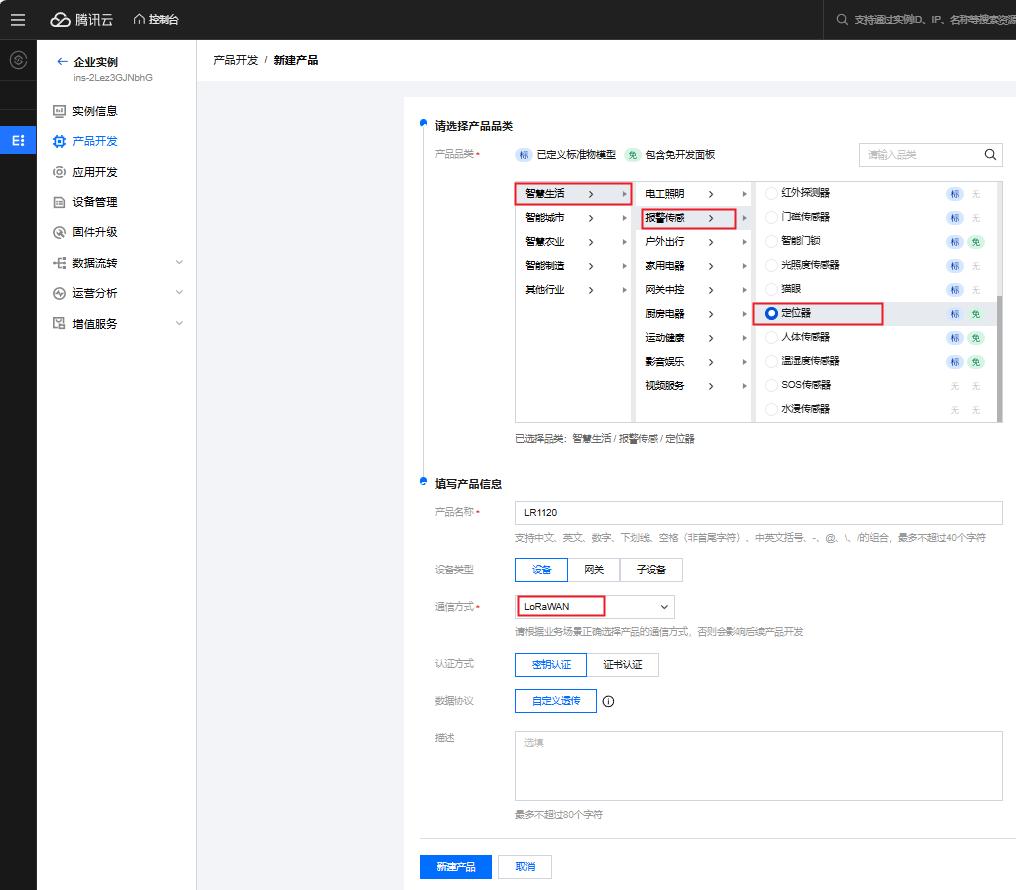Click the 标 legend badge for standard model

pyautogui.click(x=524, y=155)
